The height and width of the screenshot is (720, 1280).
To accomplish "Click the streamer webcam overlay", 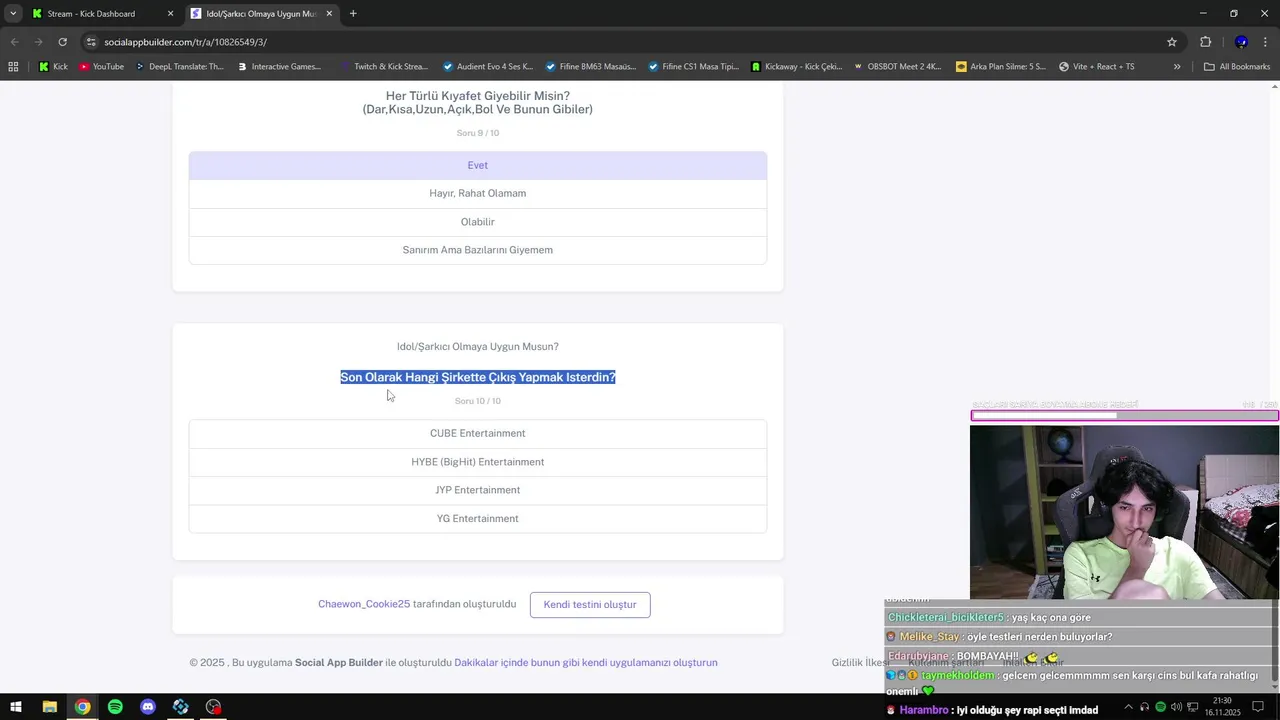I will click(x=1124, y=512).
